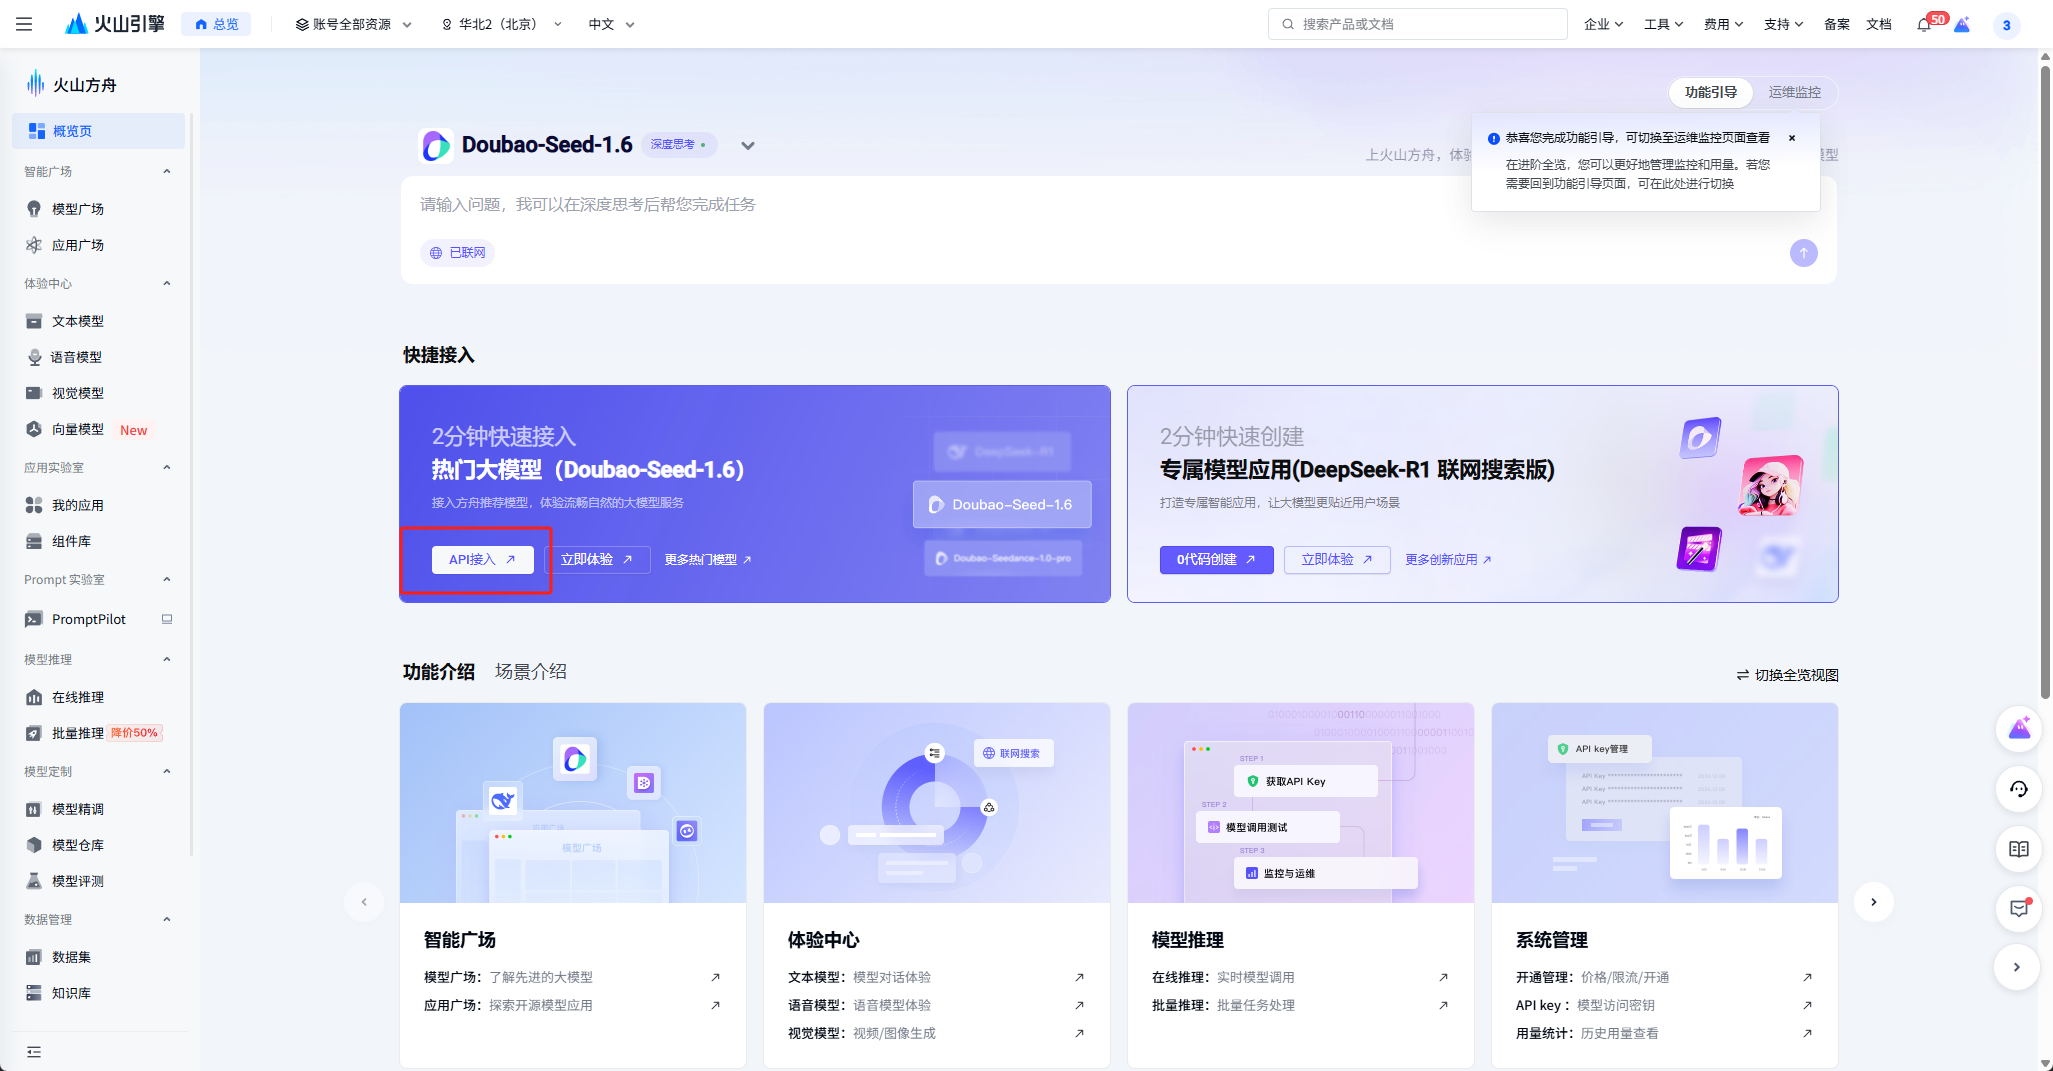Collapse the 数据管理 sidebar section
Viewport: 2053px width, 1071px height.
click(167, 919)
